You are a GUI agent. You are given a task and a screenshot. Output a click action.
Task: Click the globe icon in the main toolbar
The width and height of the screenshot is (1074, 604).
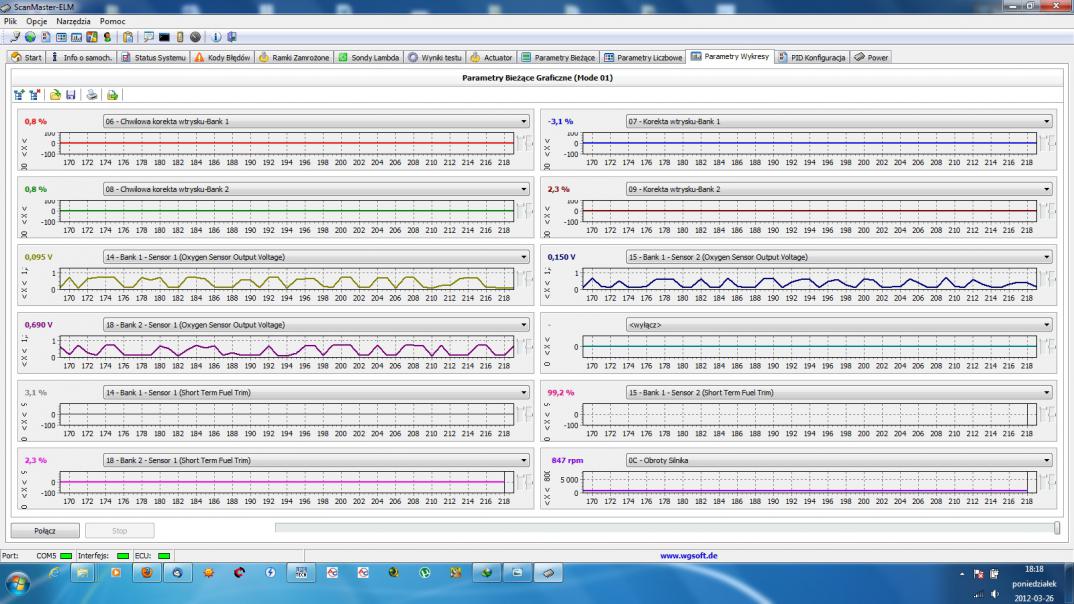click(30, 37)
